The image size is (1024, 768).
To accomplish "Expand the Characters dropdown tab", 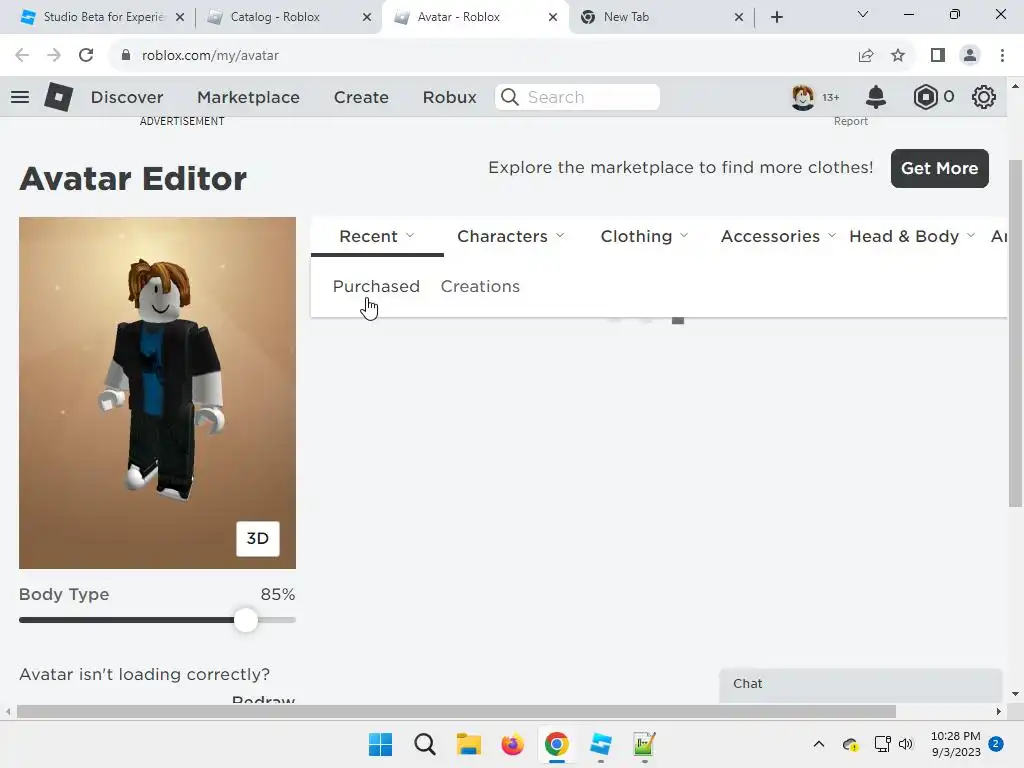I will point(511,236).
